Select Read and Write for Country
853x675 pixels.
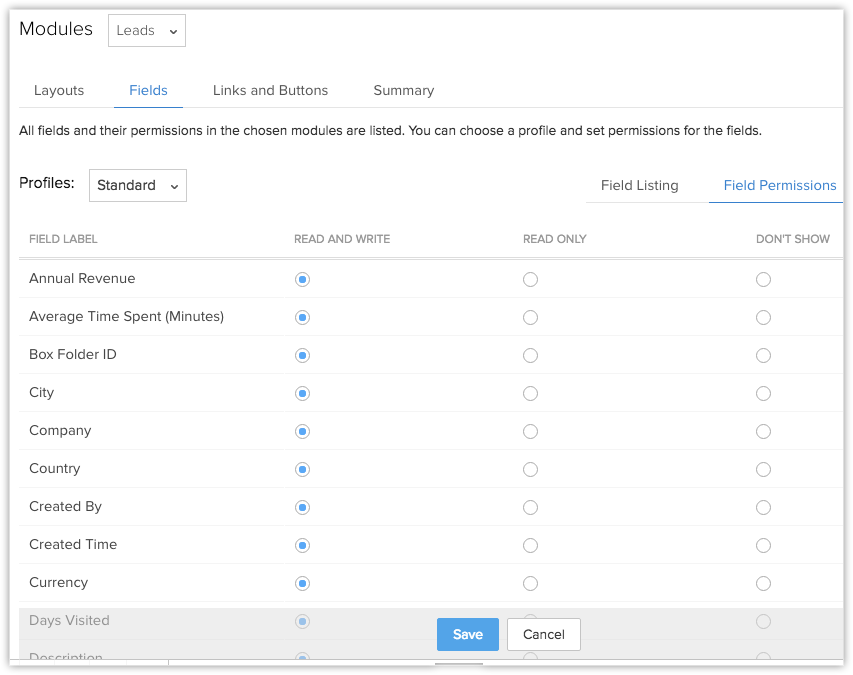coord(302,470)
